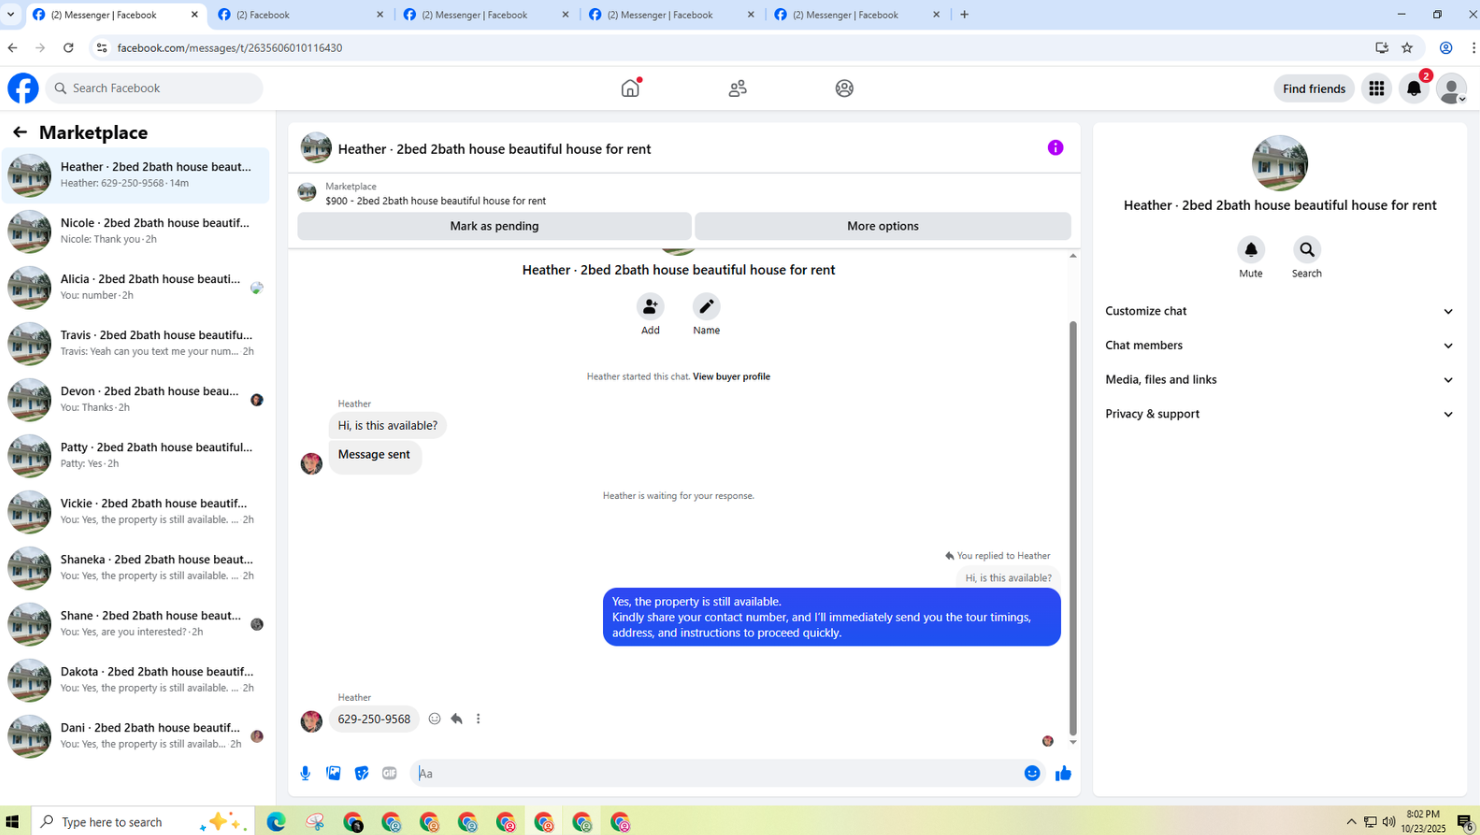The image size is (1480, 835).
Task: Click the Search Facebook field
Action: (154, 88)
